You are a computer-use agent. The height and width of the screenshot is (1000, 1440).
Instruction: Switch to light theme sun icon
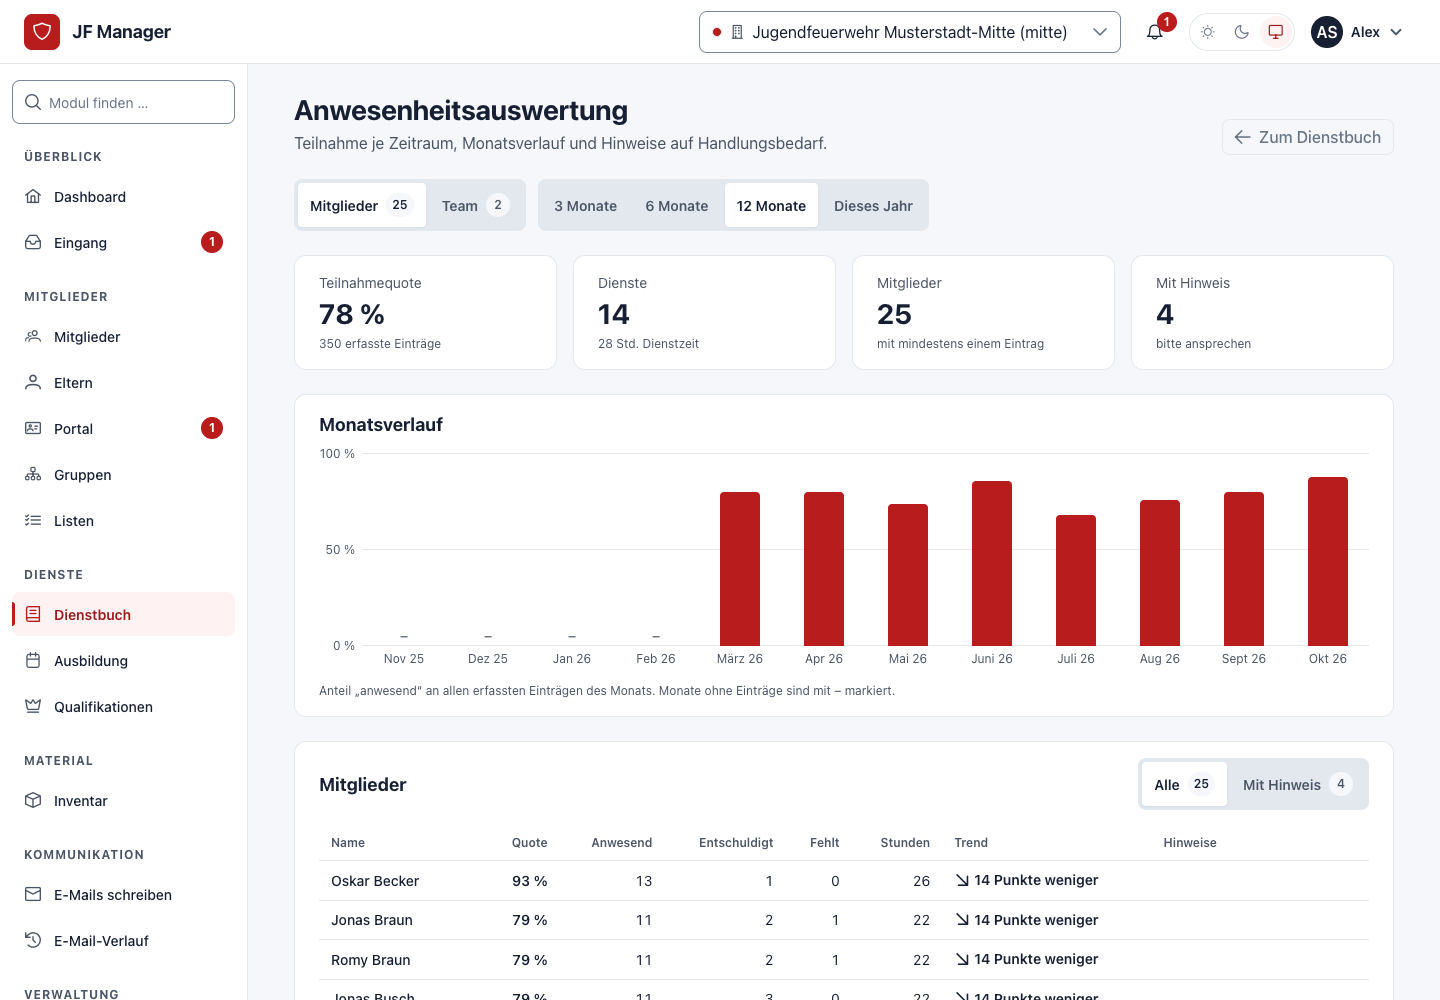pos(1208,32)
